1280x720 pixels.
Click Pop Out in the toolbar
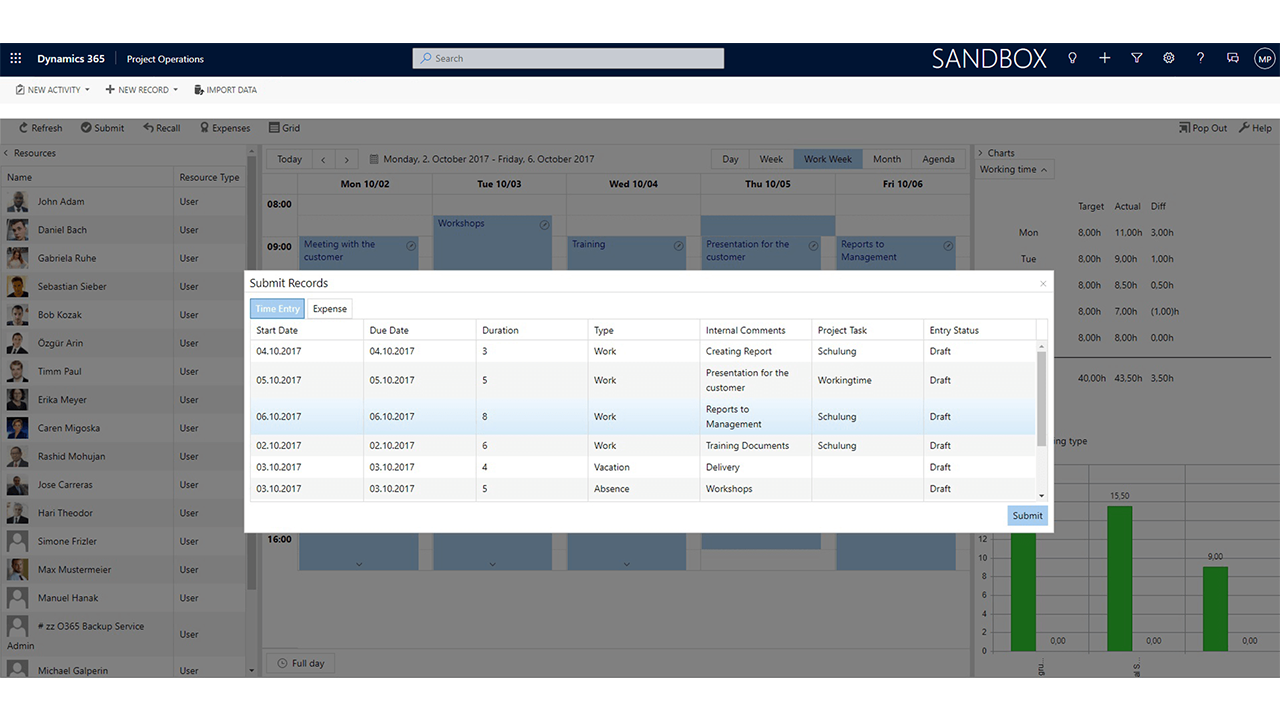(x=1203, y=128)
